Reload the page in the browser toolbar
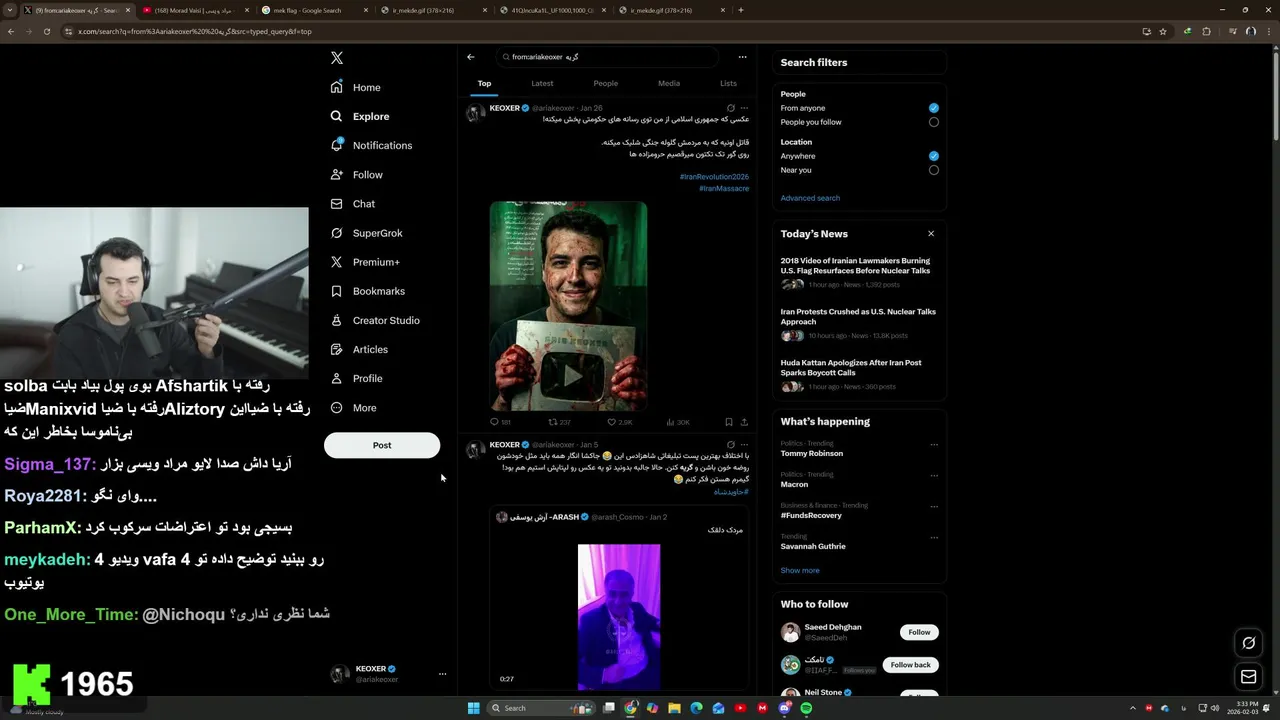The image size is (1280, 720). pos(46,31)
